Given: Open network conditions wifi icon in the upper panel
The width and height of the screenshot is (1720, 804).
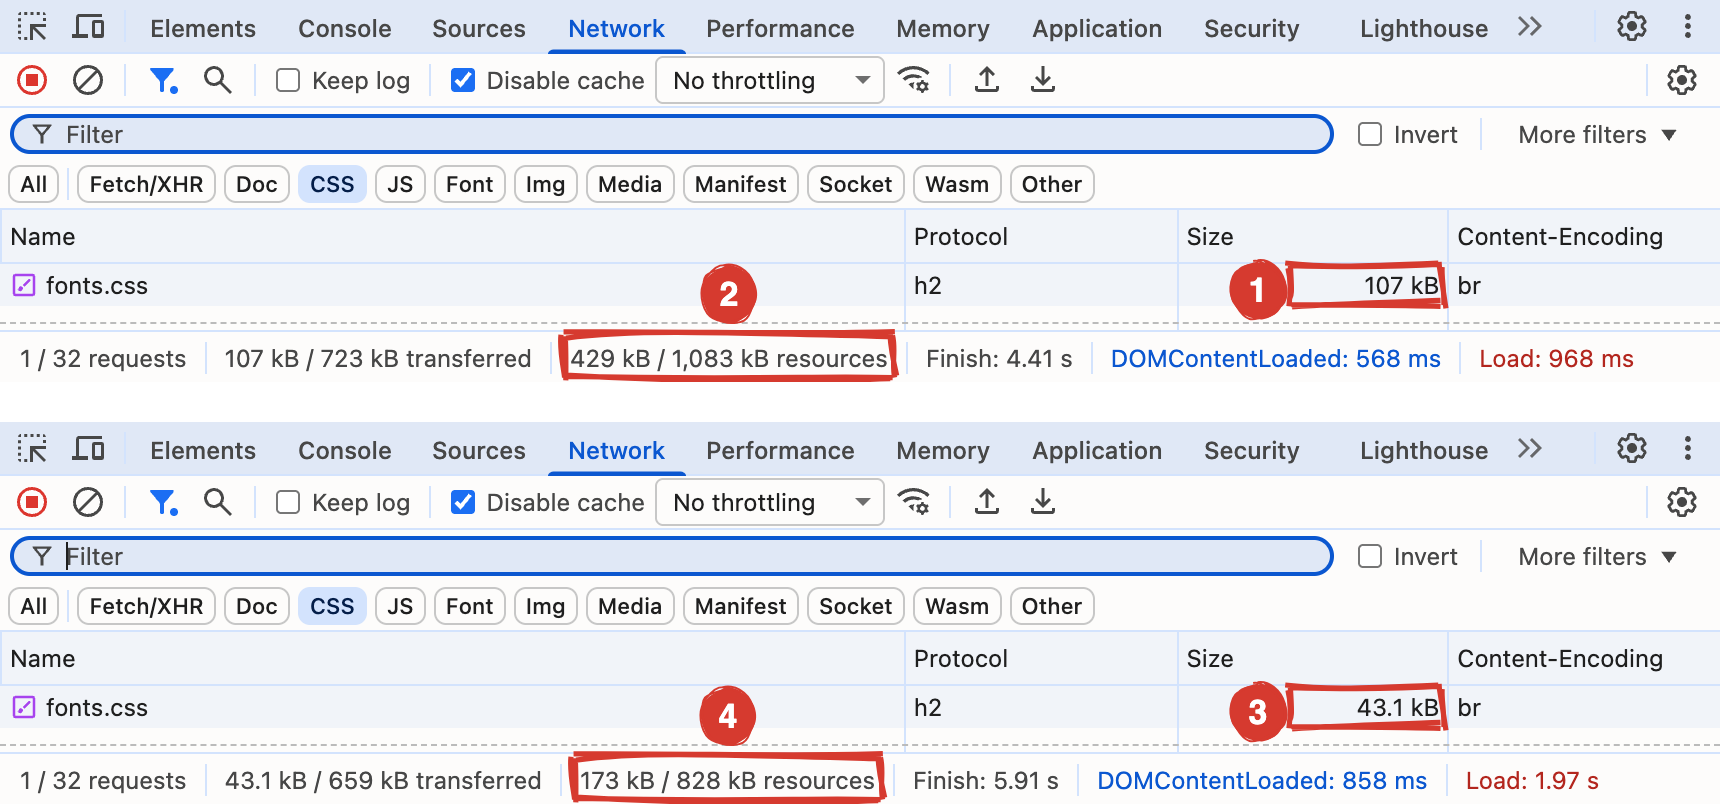Looking at the screenshot, I should (914, 80).
